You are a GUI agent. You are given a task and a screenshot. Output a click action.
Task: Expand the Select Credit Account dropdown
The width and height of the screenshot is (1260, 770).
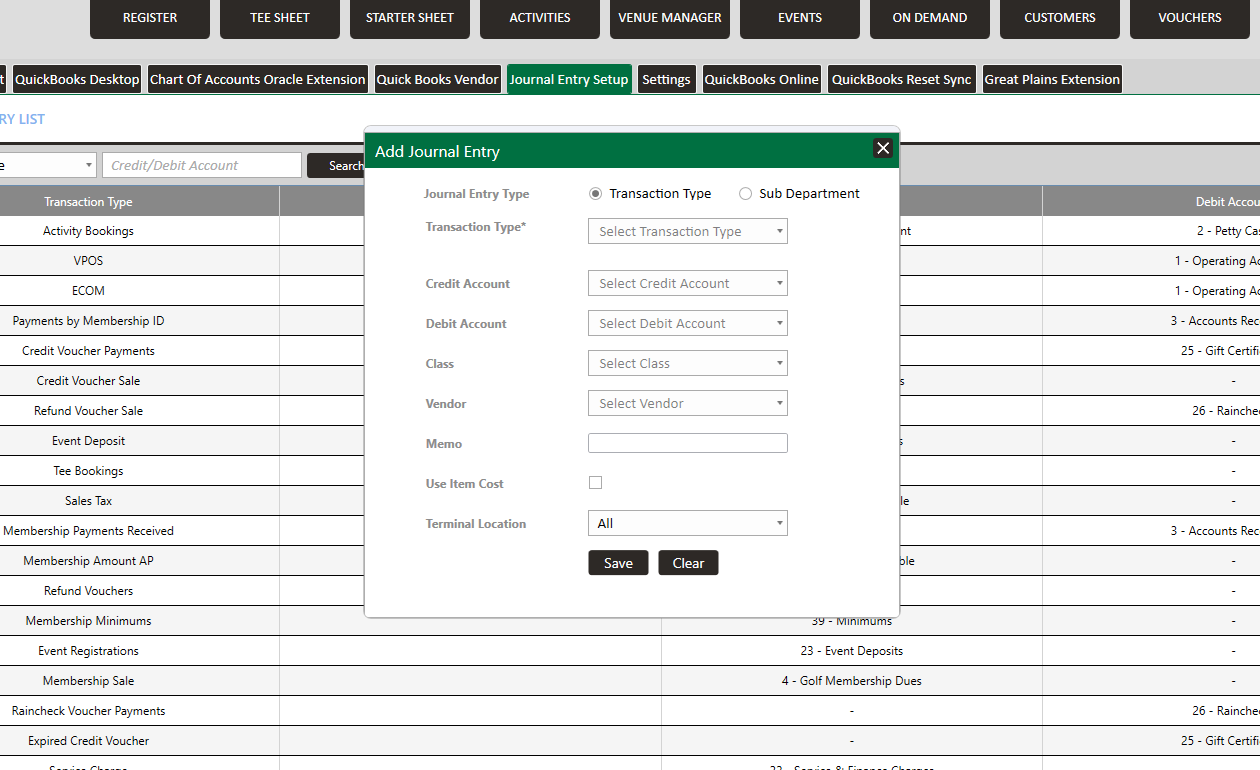coord(687,284)
